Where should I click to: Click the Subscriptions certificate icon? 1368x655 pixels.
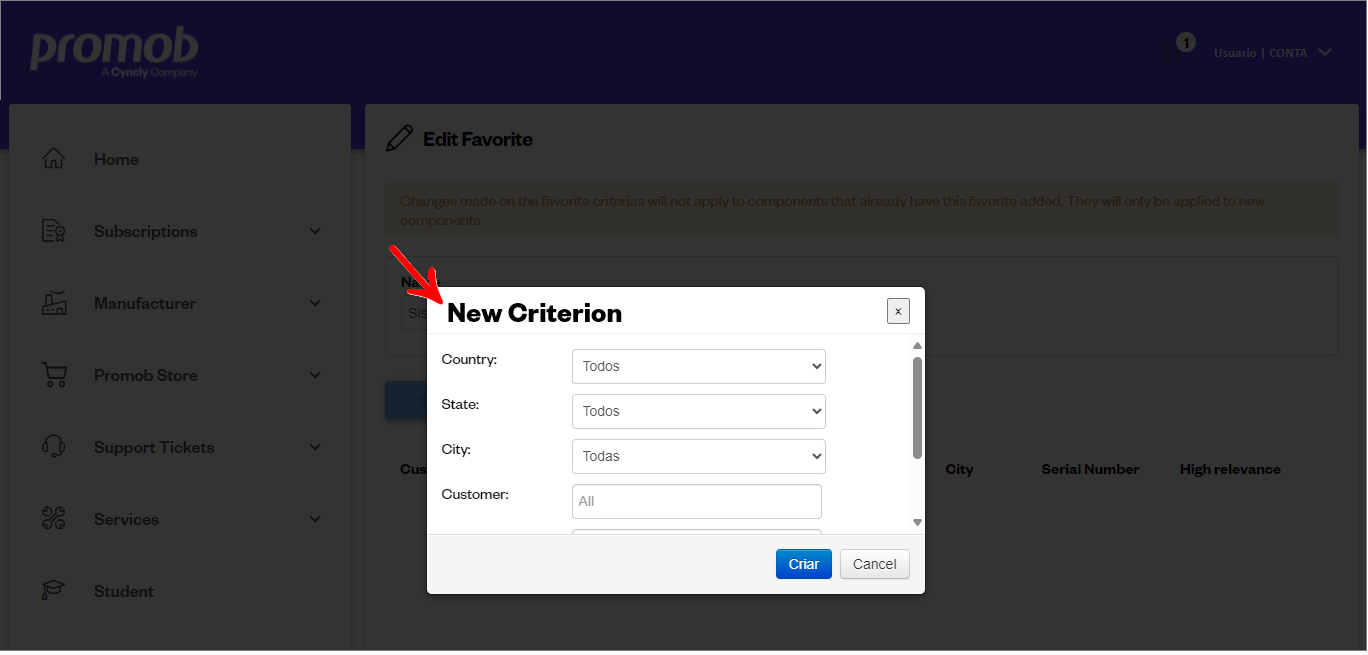(x=54, y=231)
